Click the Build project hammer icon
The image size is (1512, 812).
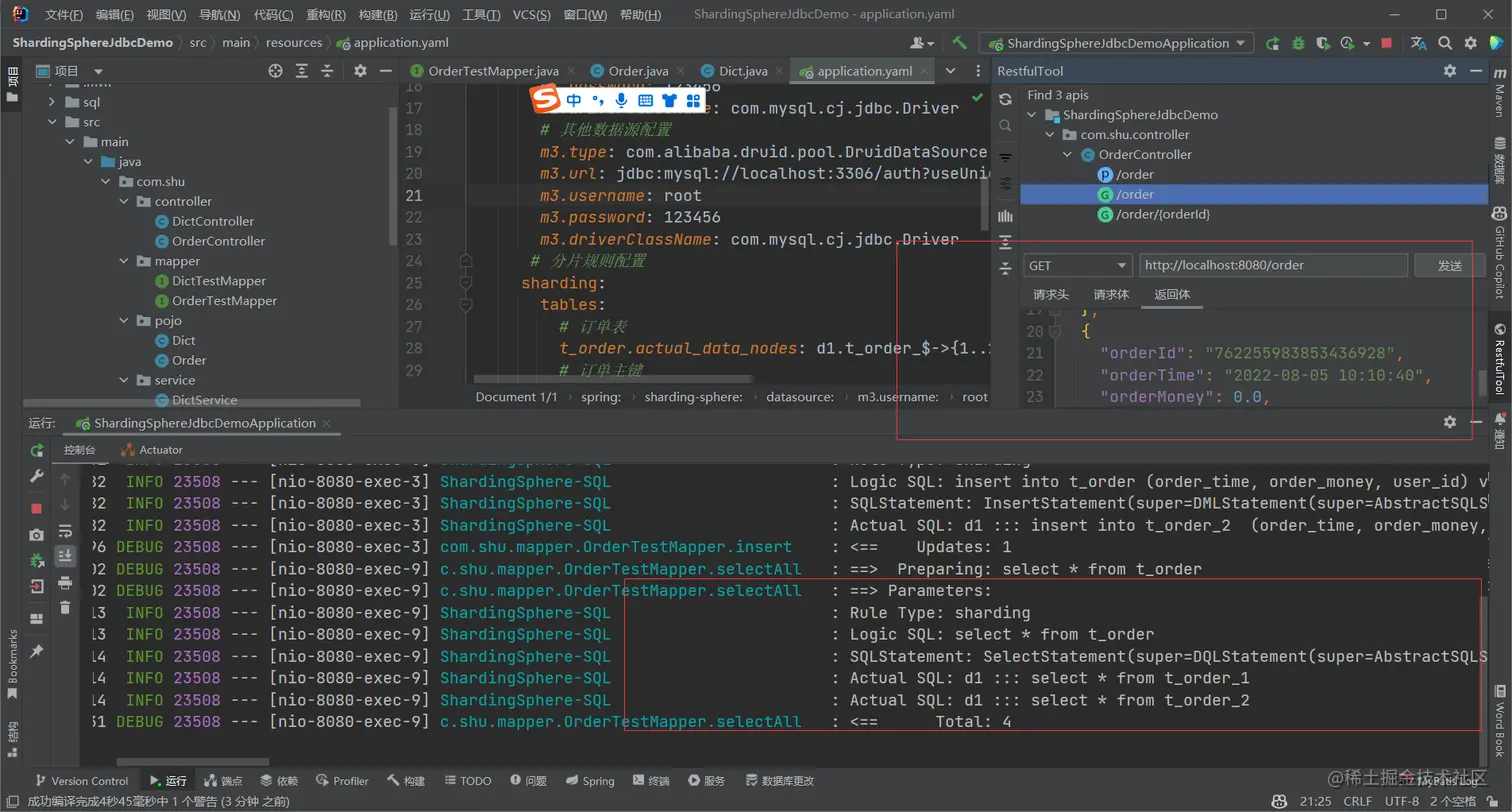[959, 43]
